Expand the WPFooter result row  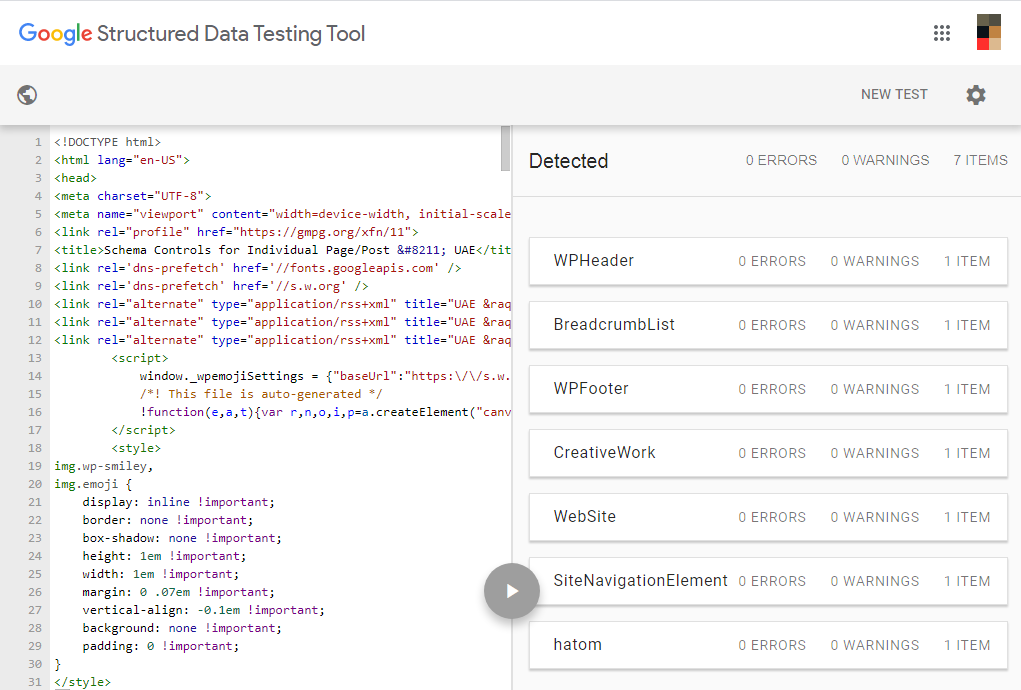[x=767, y=389]
